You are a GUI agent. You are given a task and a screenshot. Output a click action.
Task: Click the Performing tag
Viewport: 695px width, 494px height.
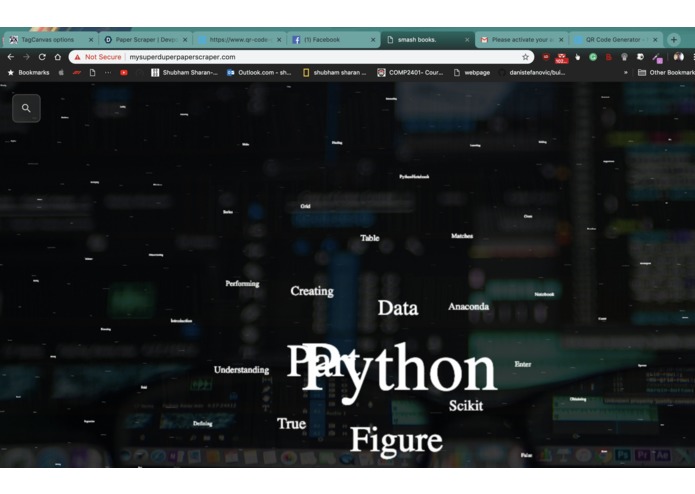[x=242, y=284]
